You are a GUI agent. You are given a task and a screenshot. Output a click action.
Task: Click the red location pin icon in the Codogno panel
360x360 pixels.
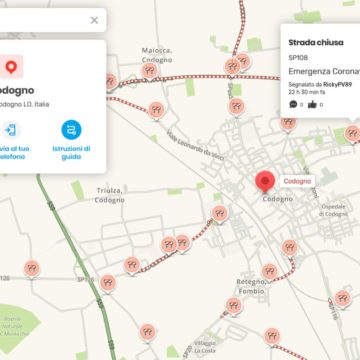tap(11, 67)
